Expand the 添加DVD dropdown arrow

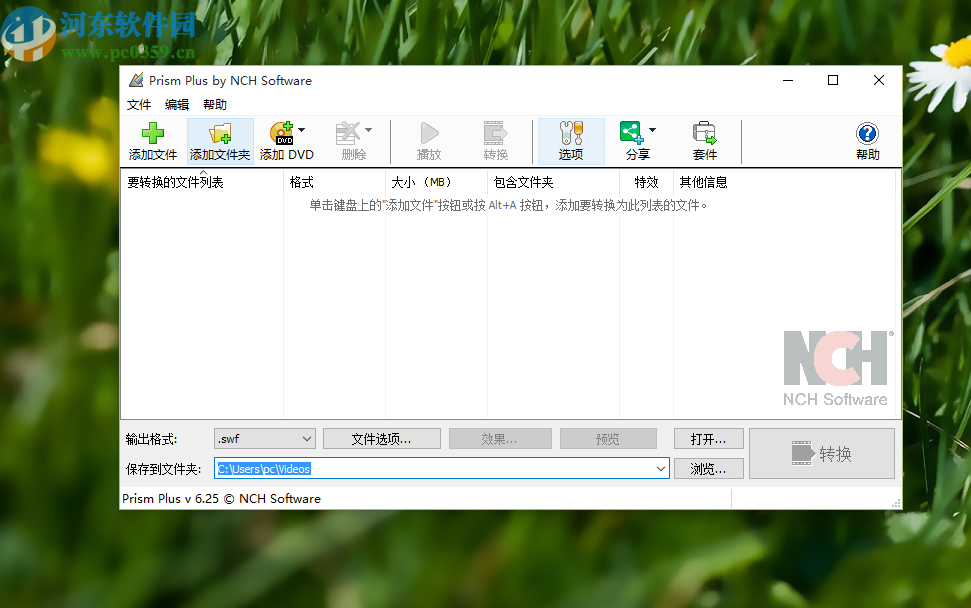pos(300,131)
